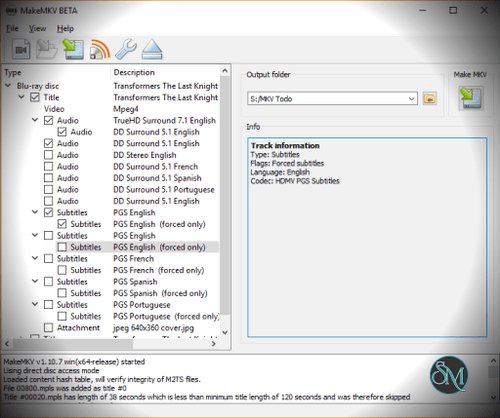Screen dimensions: 500x418
Task: Maximize the MakeMKV BETA window
Action: pos(453,10)
